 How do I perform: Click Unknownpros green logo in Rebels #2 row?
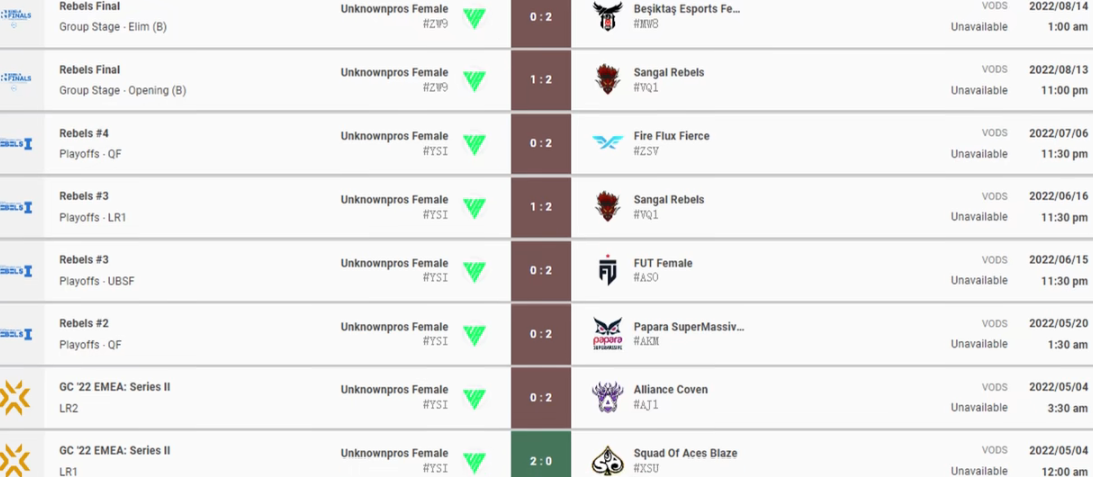(474, 334)
